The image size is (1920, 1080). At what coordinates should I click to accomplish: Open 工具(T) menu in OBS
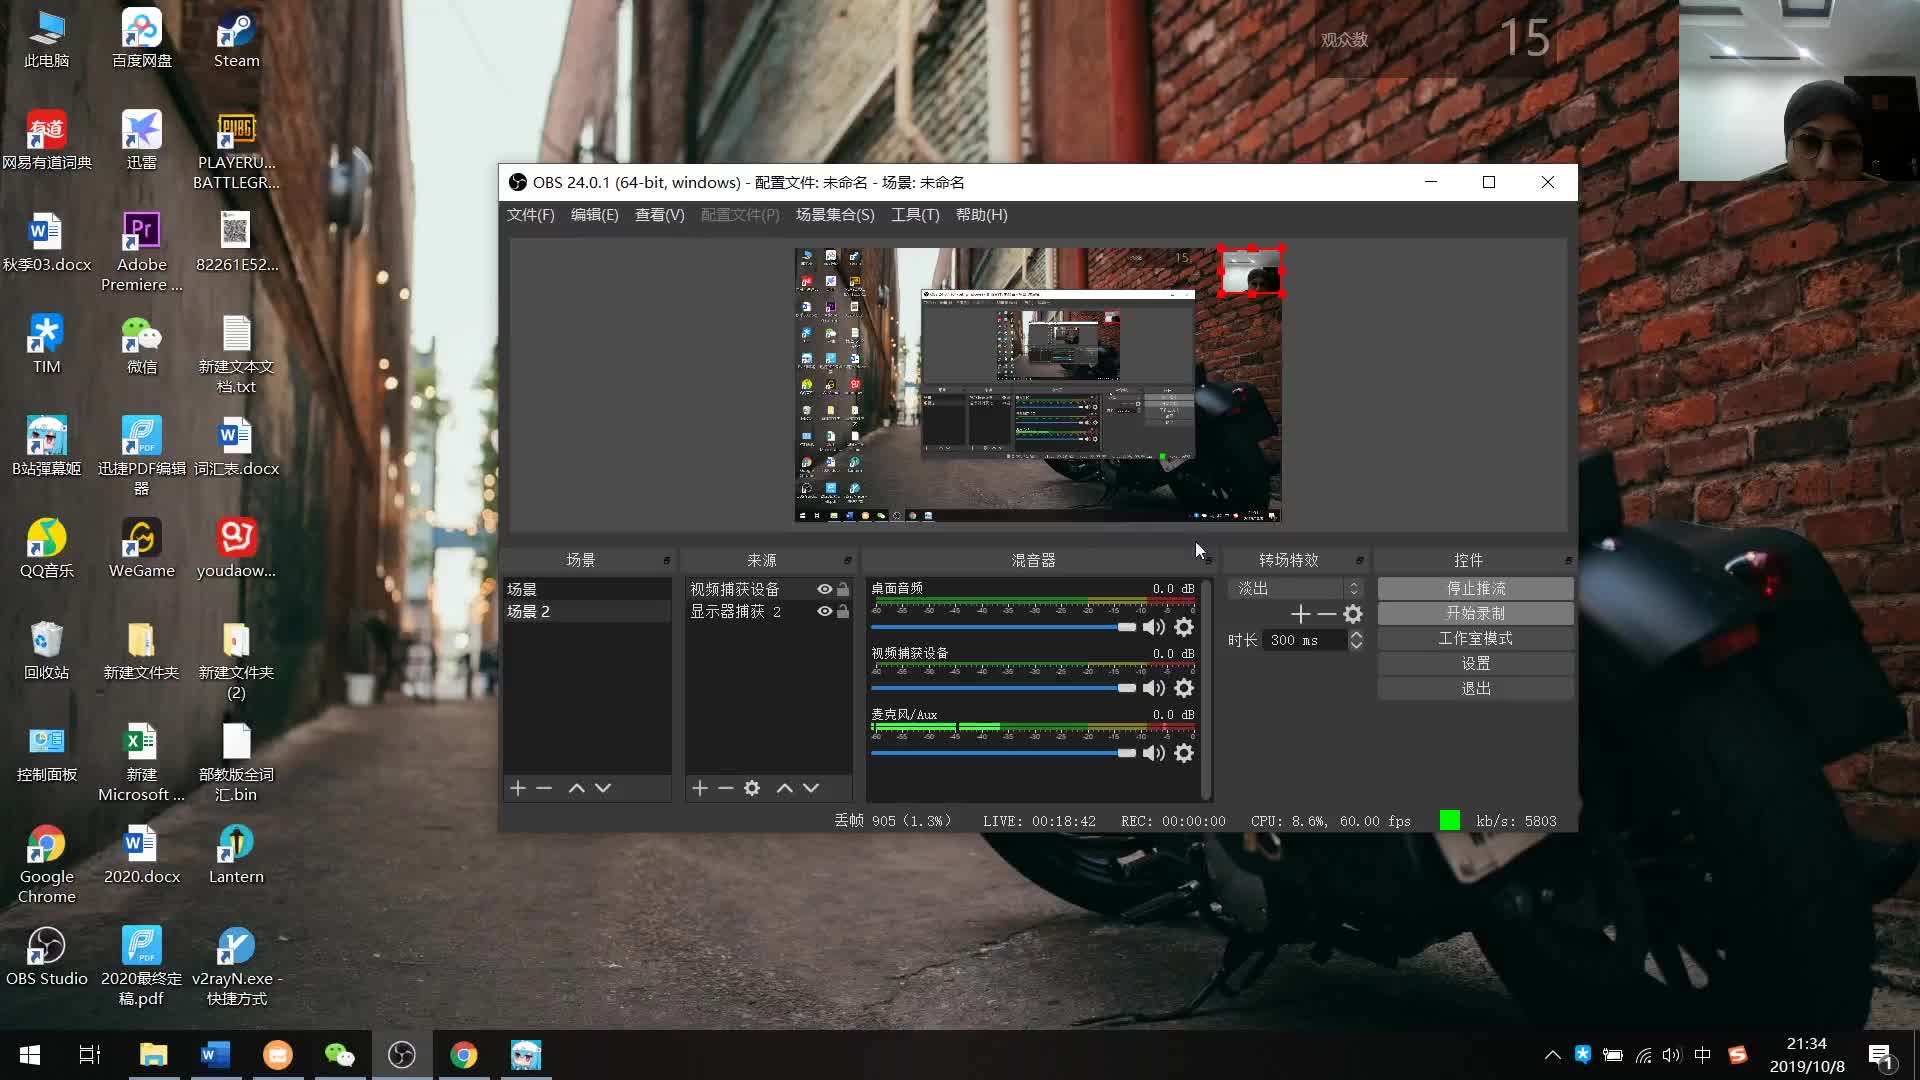pyautogui.click(x=913, y=214)
